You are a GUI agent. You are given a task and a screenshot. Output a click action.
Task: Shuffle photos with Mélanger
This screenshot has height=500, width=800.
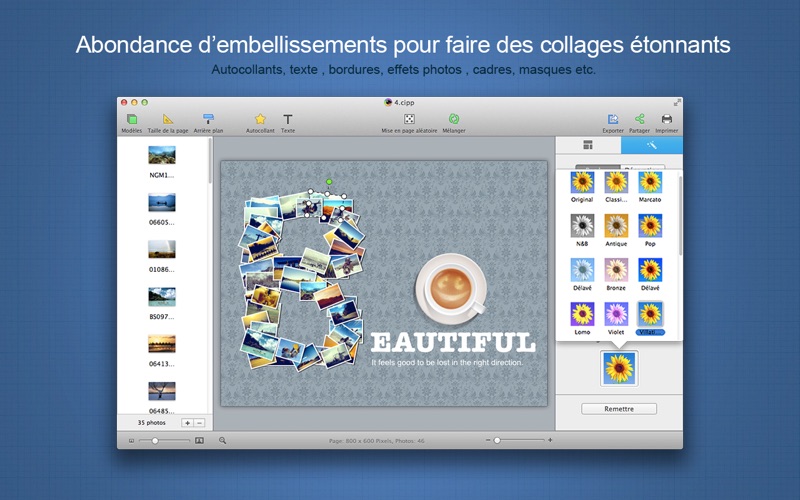pos(454,123)
